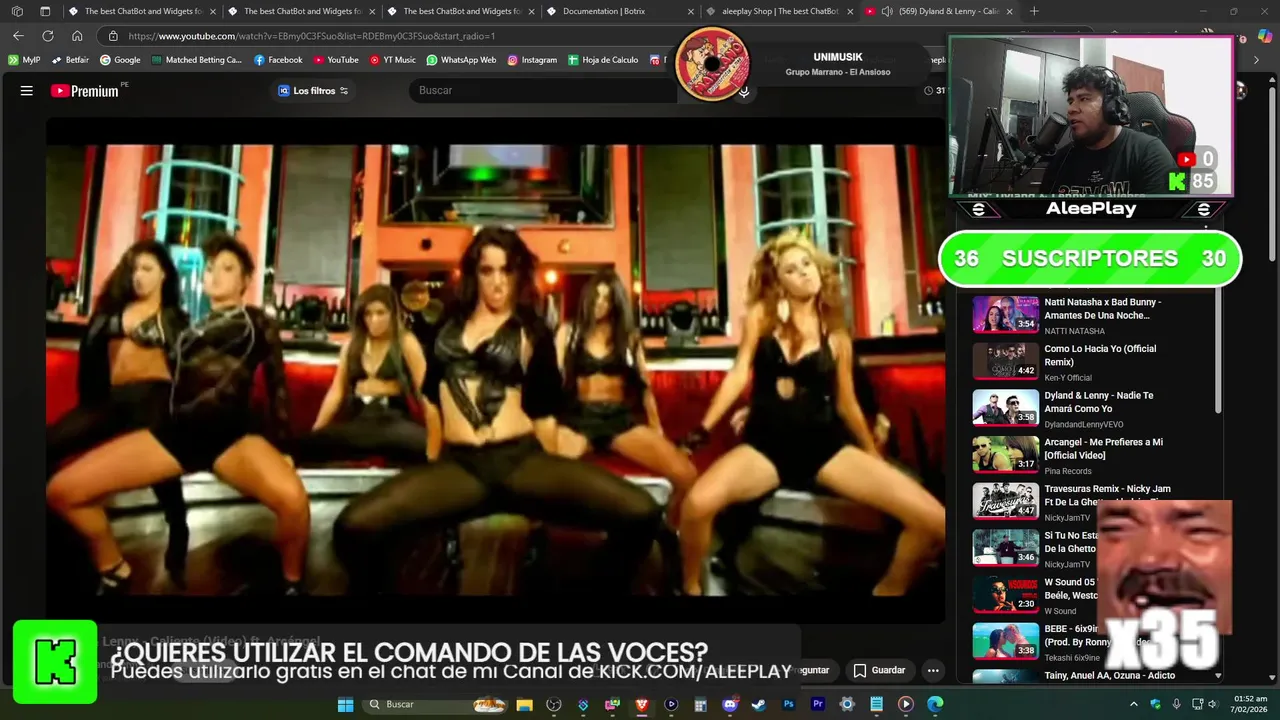The width and height of the screenshot is (1280, 720).
Task: Open the 'BEBE - 6ix9ine' video thumbnail
Action: pos(1006,641)
